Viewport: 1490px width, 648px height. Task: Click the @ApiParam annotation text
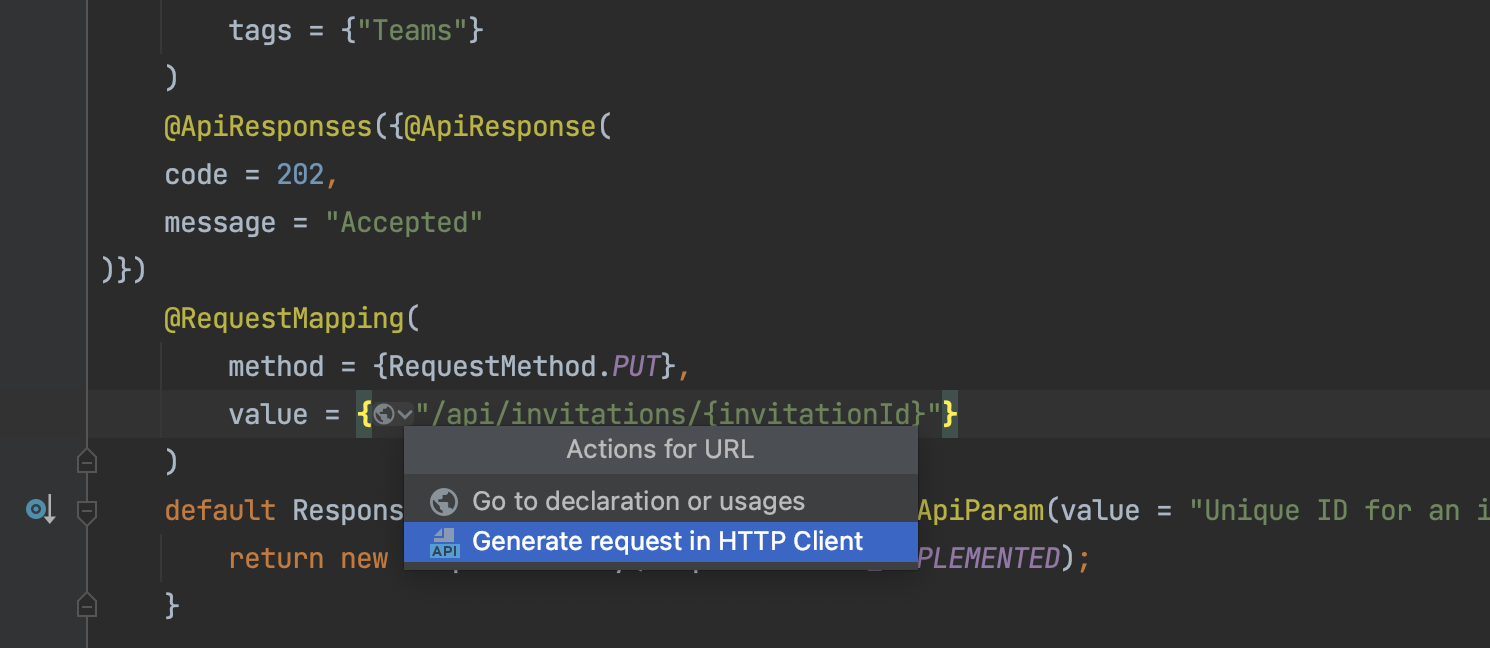pyautogui.click(x=980, y=510)
